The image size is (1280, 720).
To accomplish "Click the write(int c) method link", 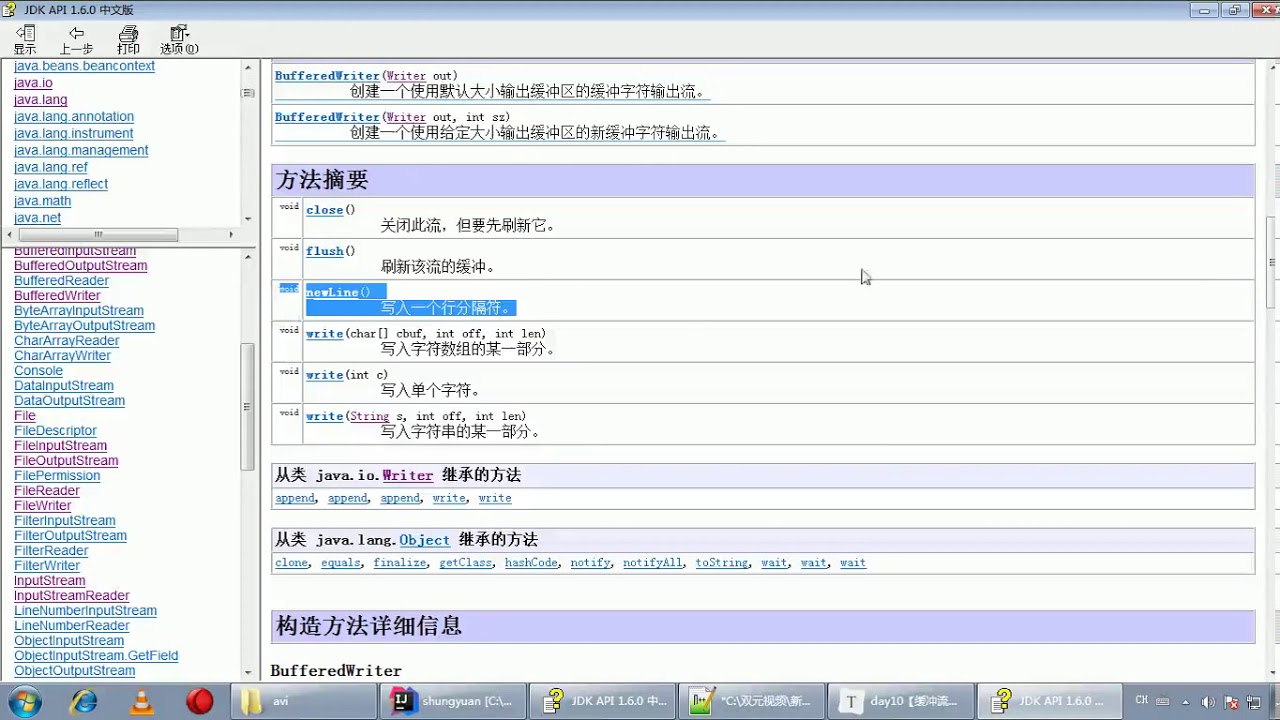I will pyautogui.click(x=325, y=375).
